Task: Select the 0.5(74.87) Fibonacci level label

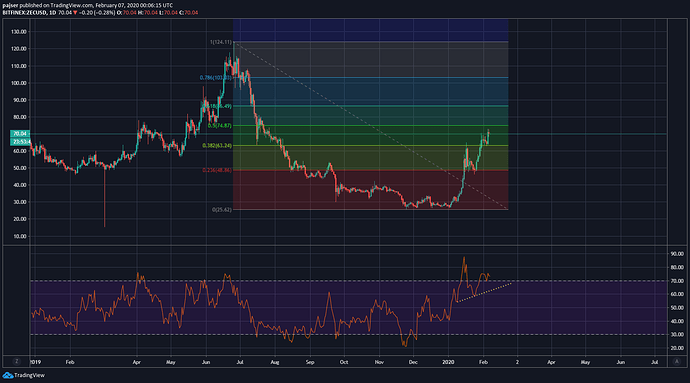Action: tap(220, 126)
